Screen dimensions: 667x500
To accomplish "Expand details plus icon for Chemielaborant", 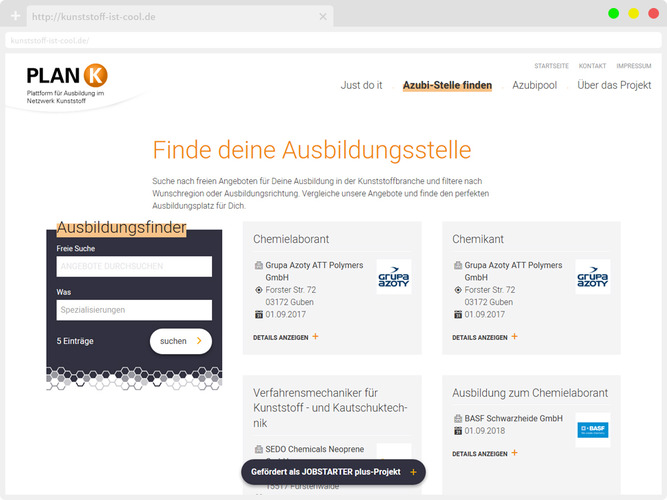I will (315, 337).
